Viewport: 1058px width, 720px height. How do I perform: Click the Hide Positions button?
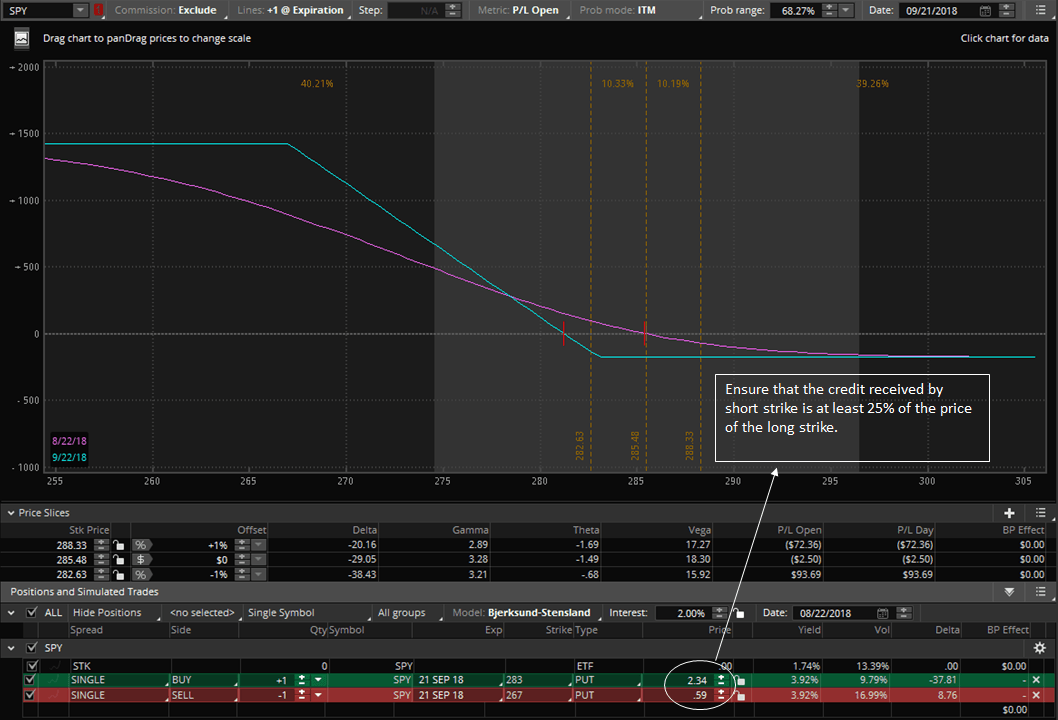105,612
